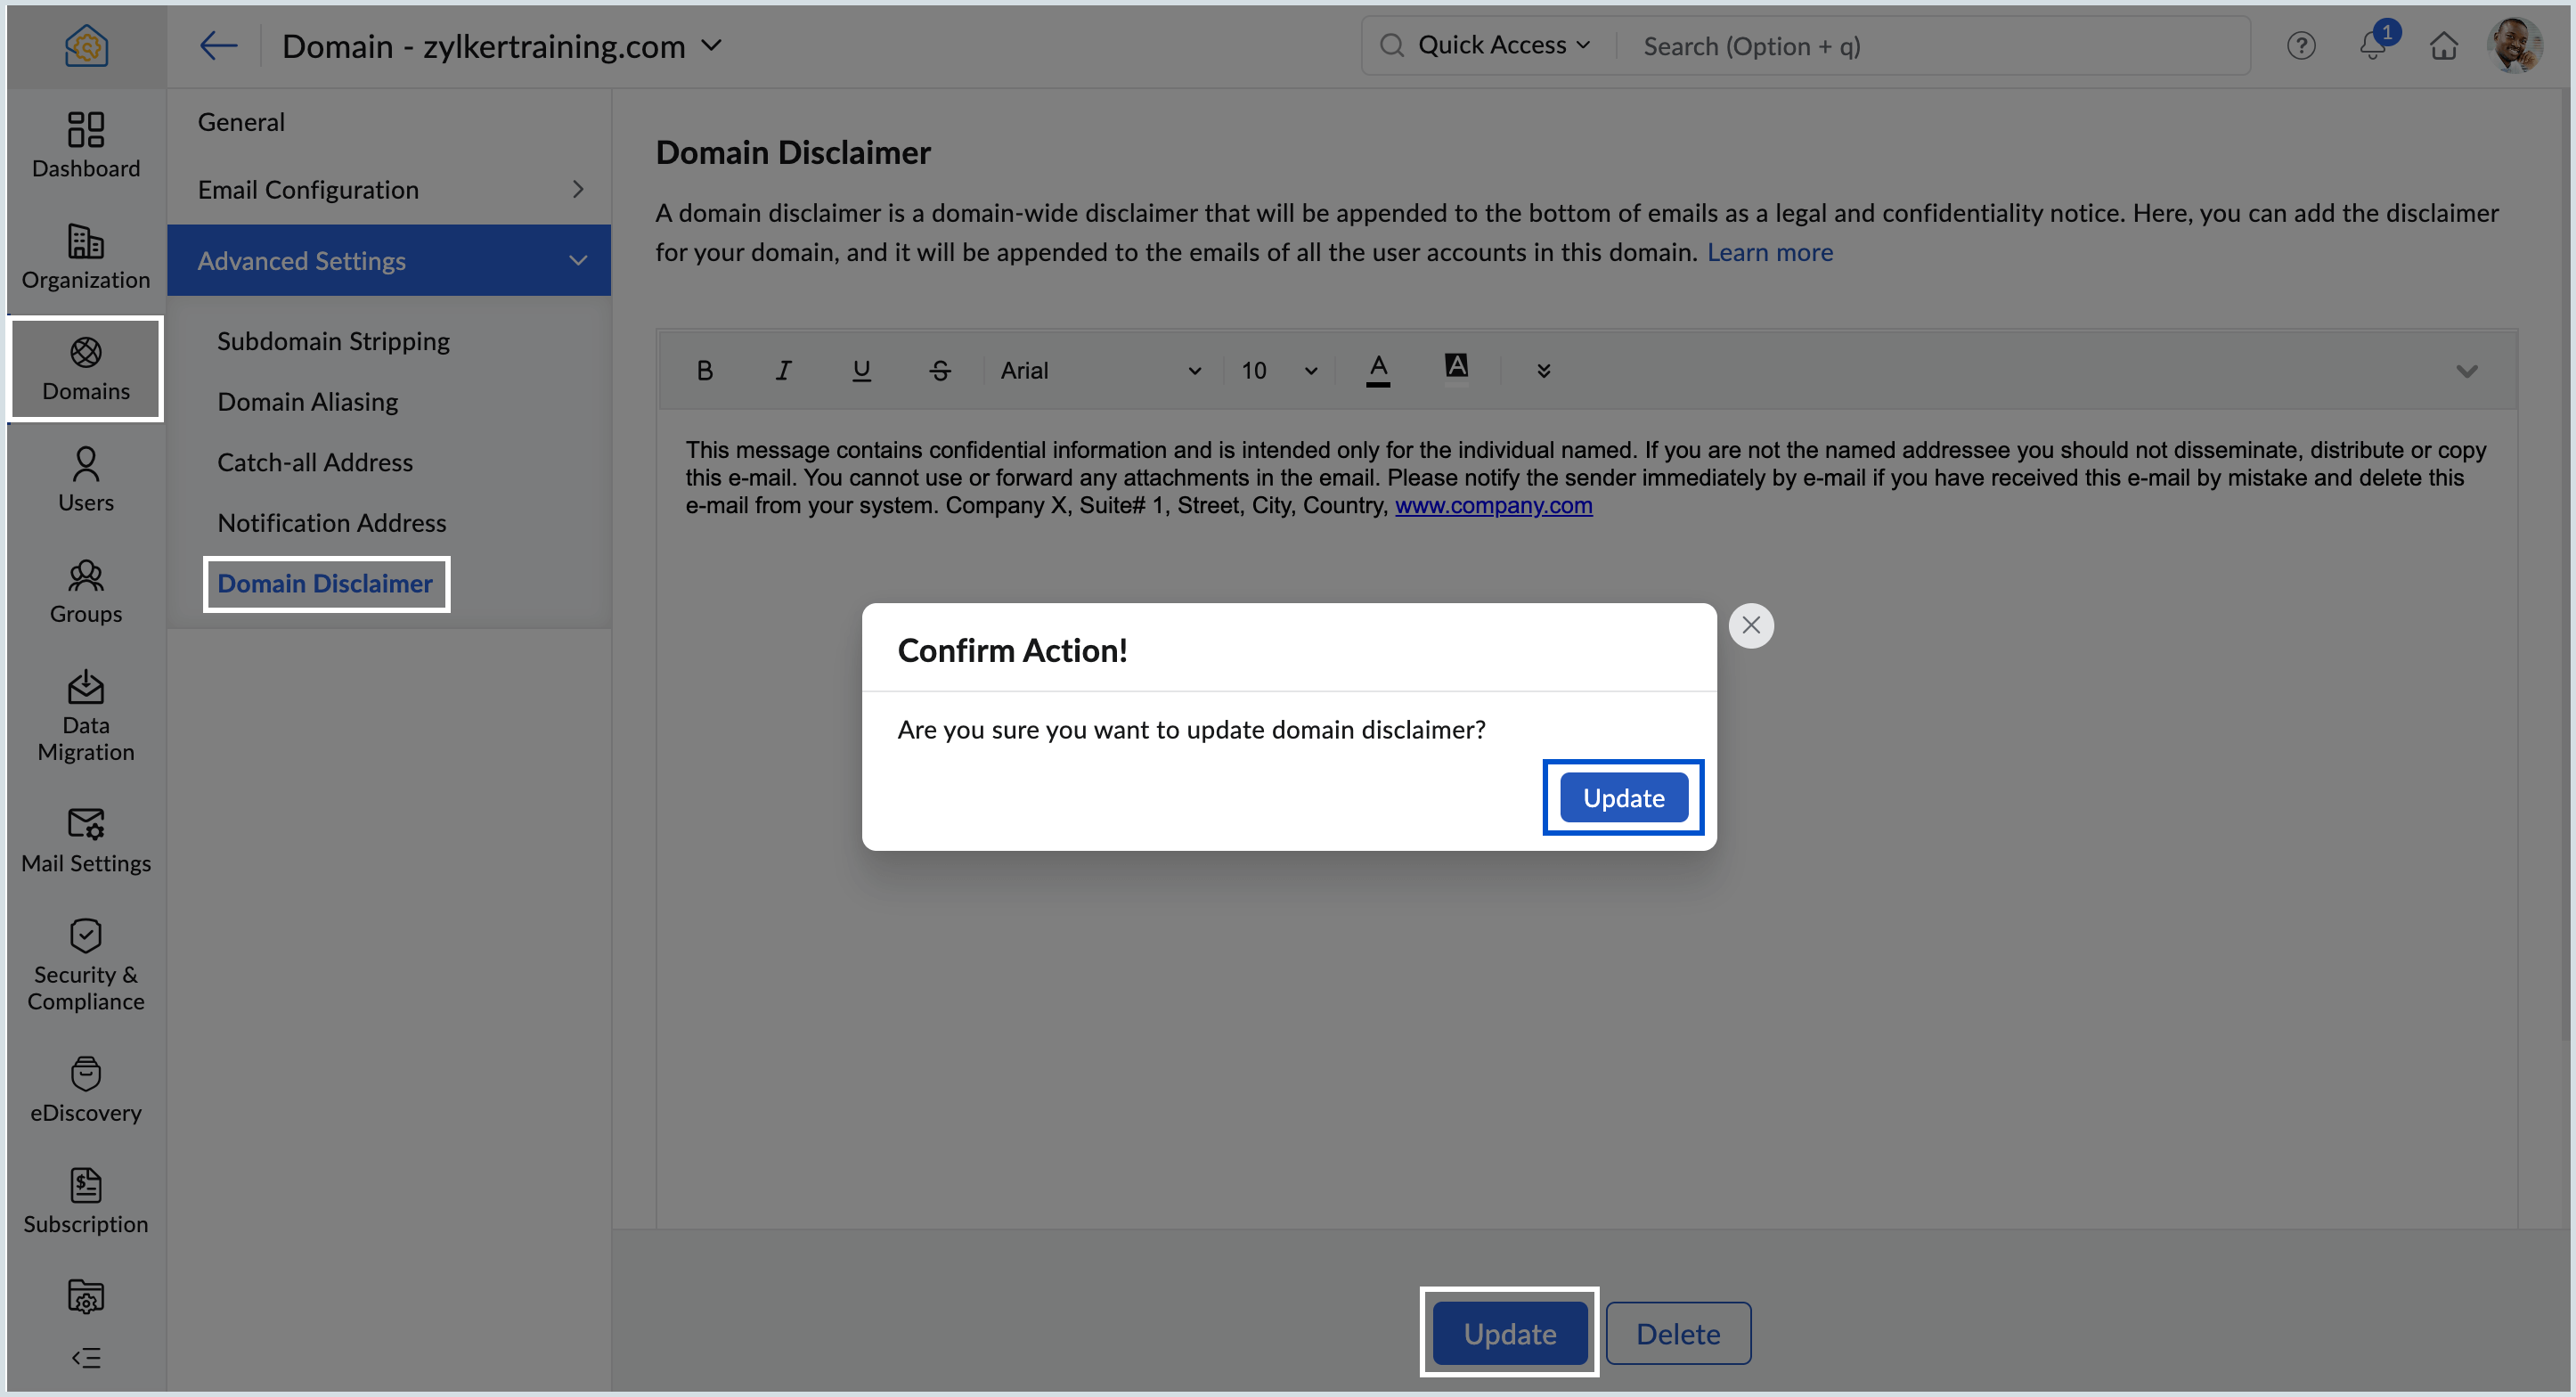Expand the Email Configuration menu
The image size is (2576, 1397).
tap(388, 190)
